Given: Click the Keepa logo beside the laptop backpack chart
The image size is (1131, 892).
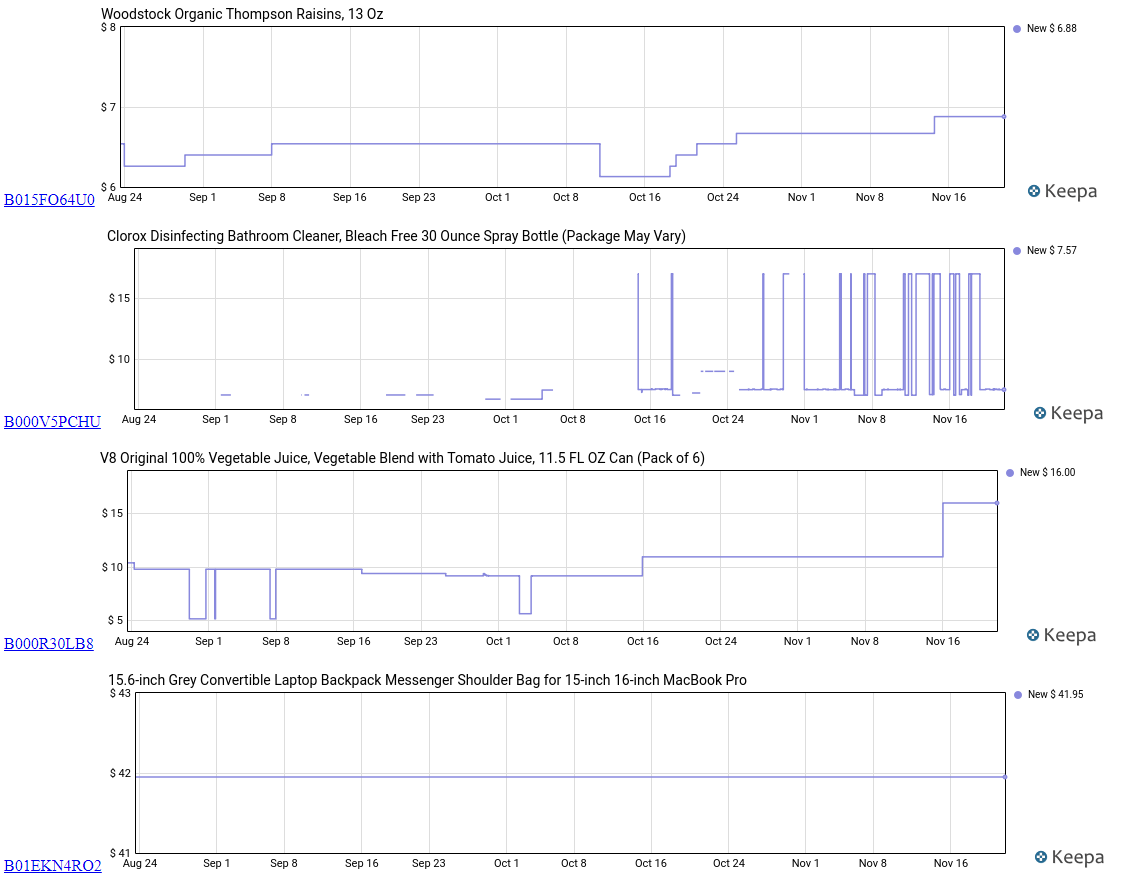Looking at the screenshot, I should [x=1068, y=857].
